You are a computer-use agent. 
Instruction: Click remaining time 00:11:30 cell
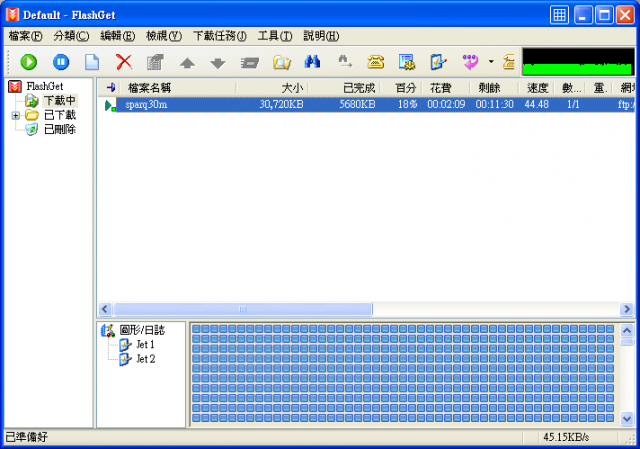click(x=494, y=104)
